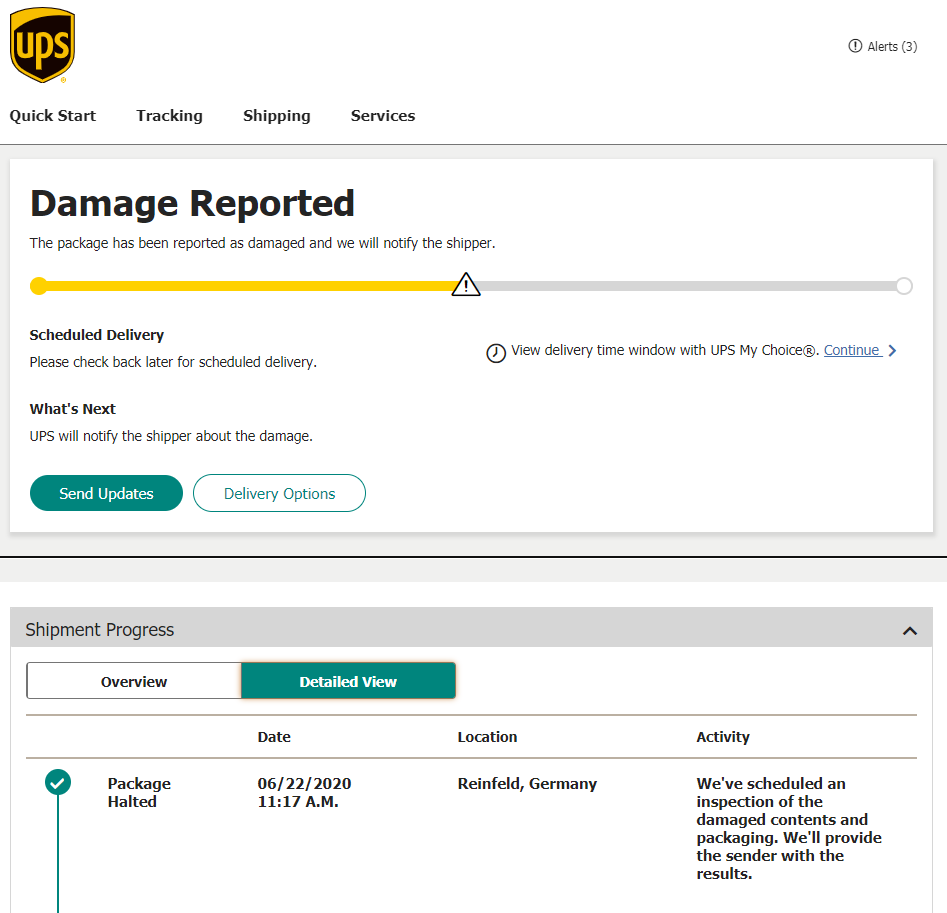Click the Reinfeld, Germany location

[527, 783]
